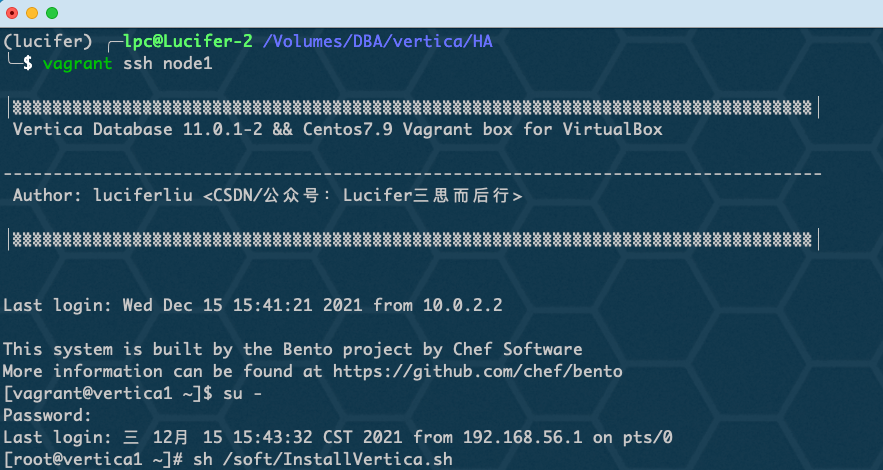The height and width of the screenshot is (470, 883).
Task: Click the yellow minimize window button
Action: click(32, 13)
